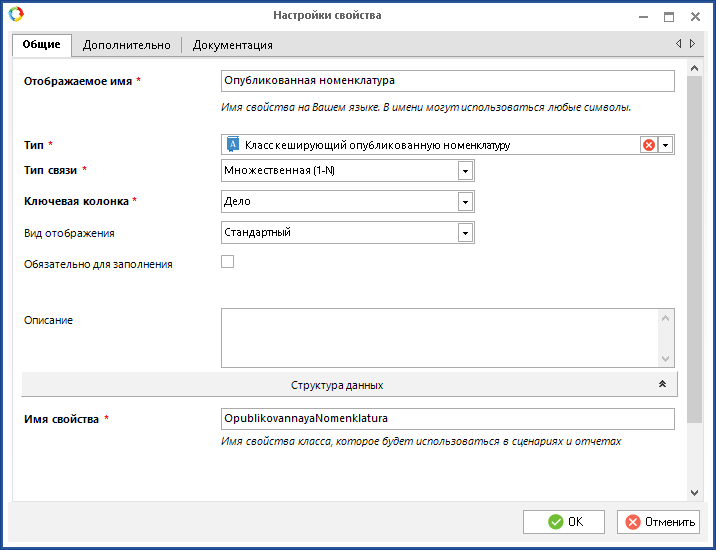Viewport: 716px width, 550px height.
Task: Open the Ключевая колонка dropdown
Action: [x=465, y=202]
